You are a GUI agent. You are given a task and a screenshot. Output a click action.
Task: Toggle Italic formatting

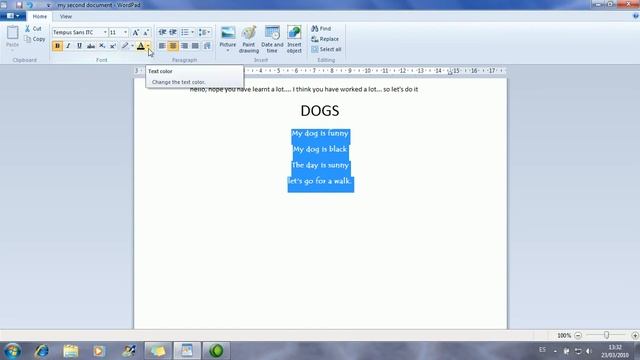(68, 46)
